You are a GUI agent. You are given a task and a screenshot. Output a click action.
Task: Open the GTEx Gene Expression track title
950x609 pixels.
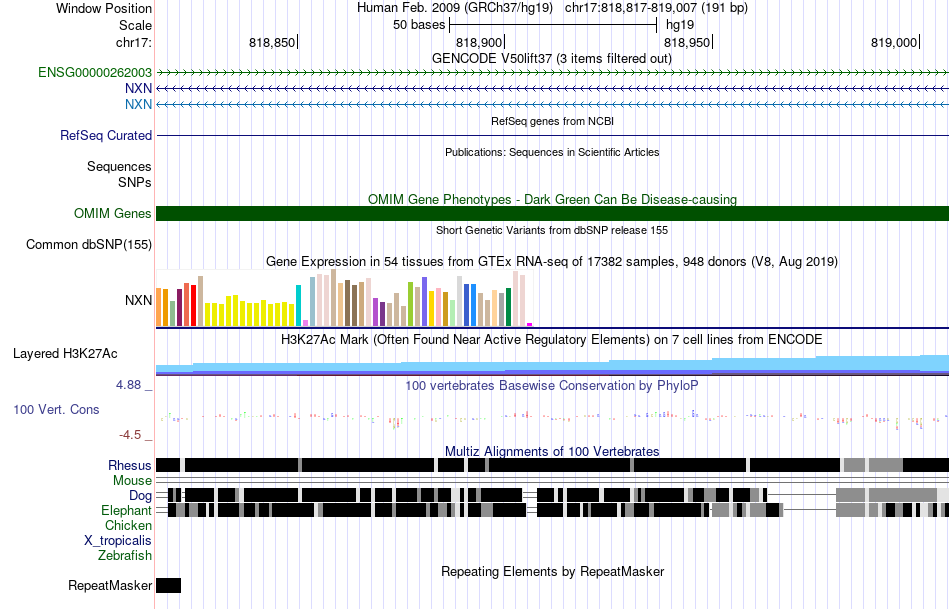click(552, 262)
